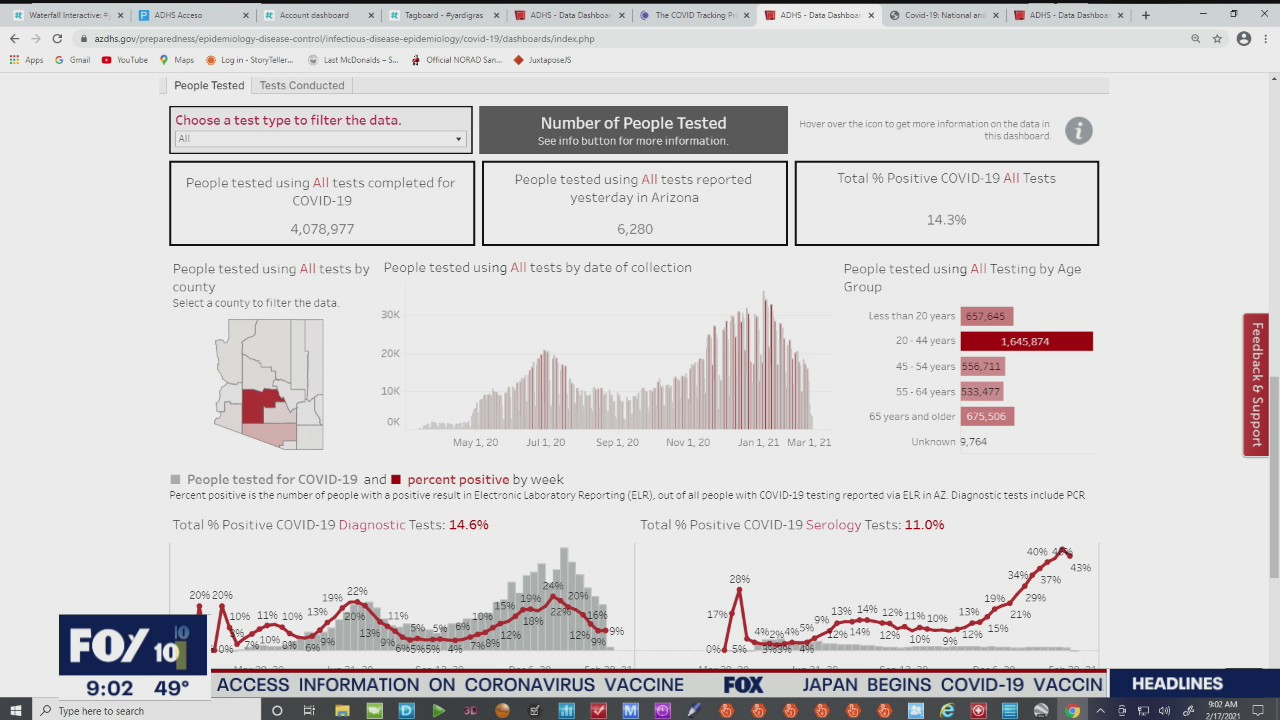
Task: Reload the page with the refresh icon
Action: [x=57, y=38]
